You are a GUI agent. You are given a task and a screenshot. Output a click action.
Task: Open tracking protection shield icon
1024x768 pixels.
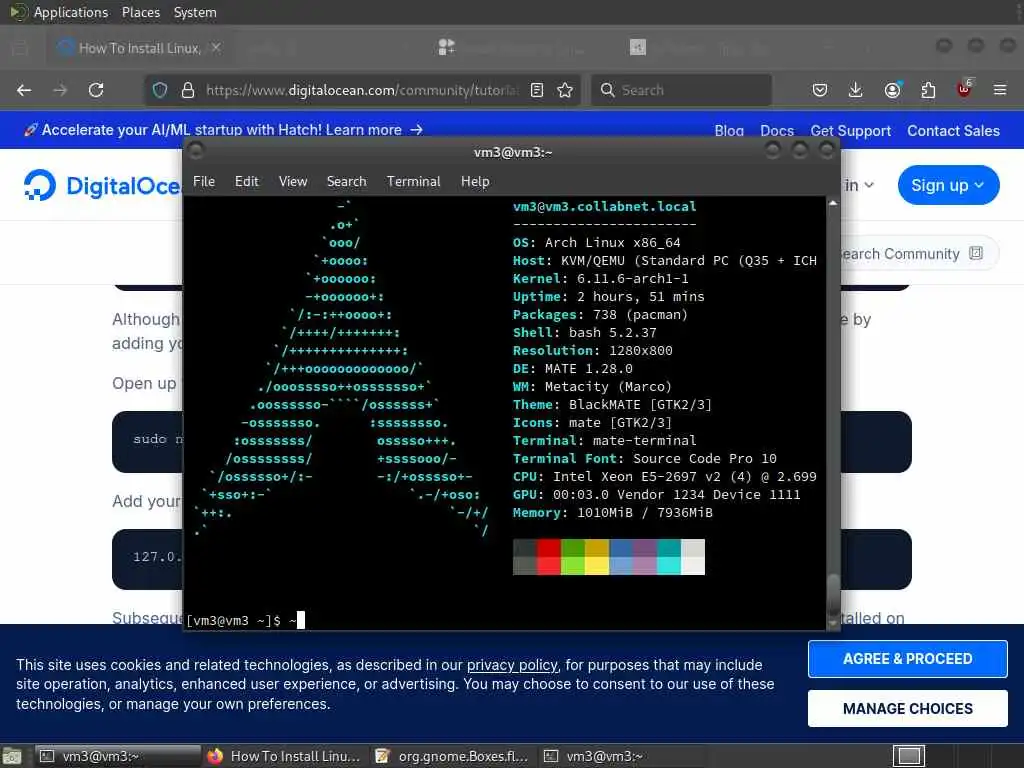(x=160, y=90)
